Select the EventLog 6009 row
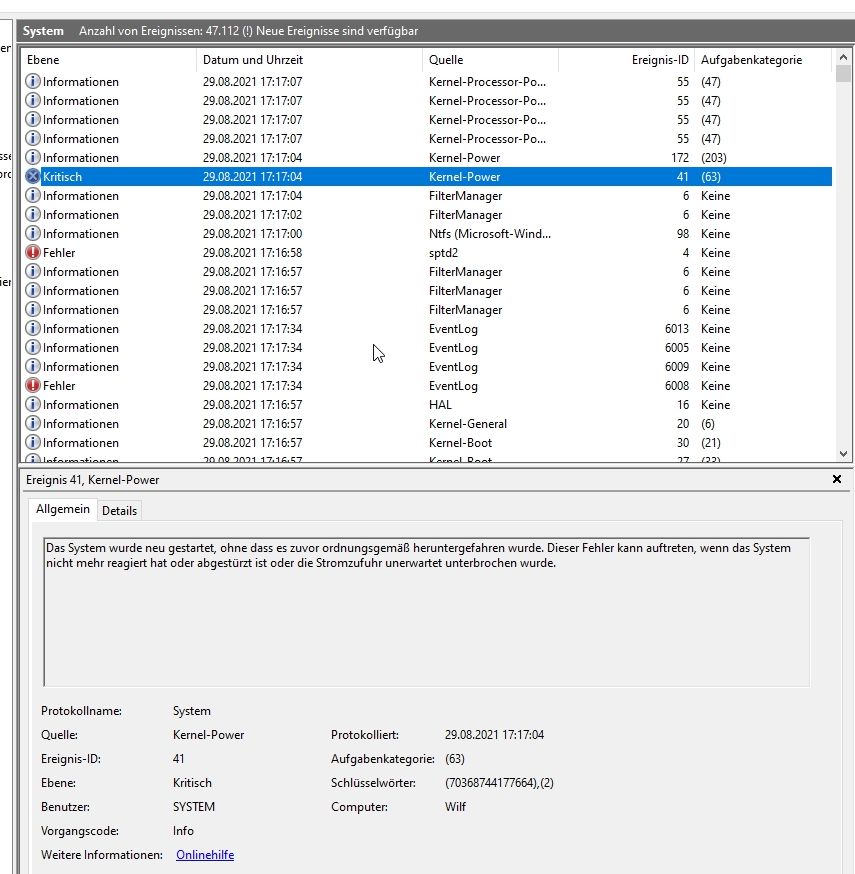 pos(428,366)
